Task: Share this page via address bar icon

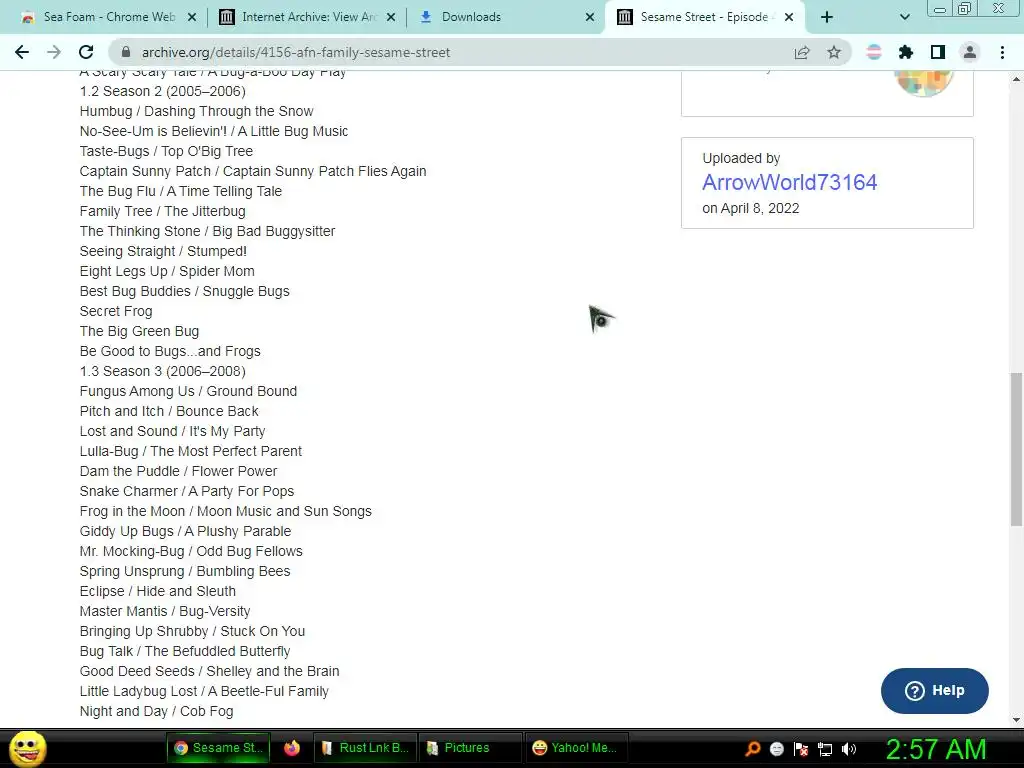Action: click(x=802, y=52)
